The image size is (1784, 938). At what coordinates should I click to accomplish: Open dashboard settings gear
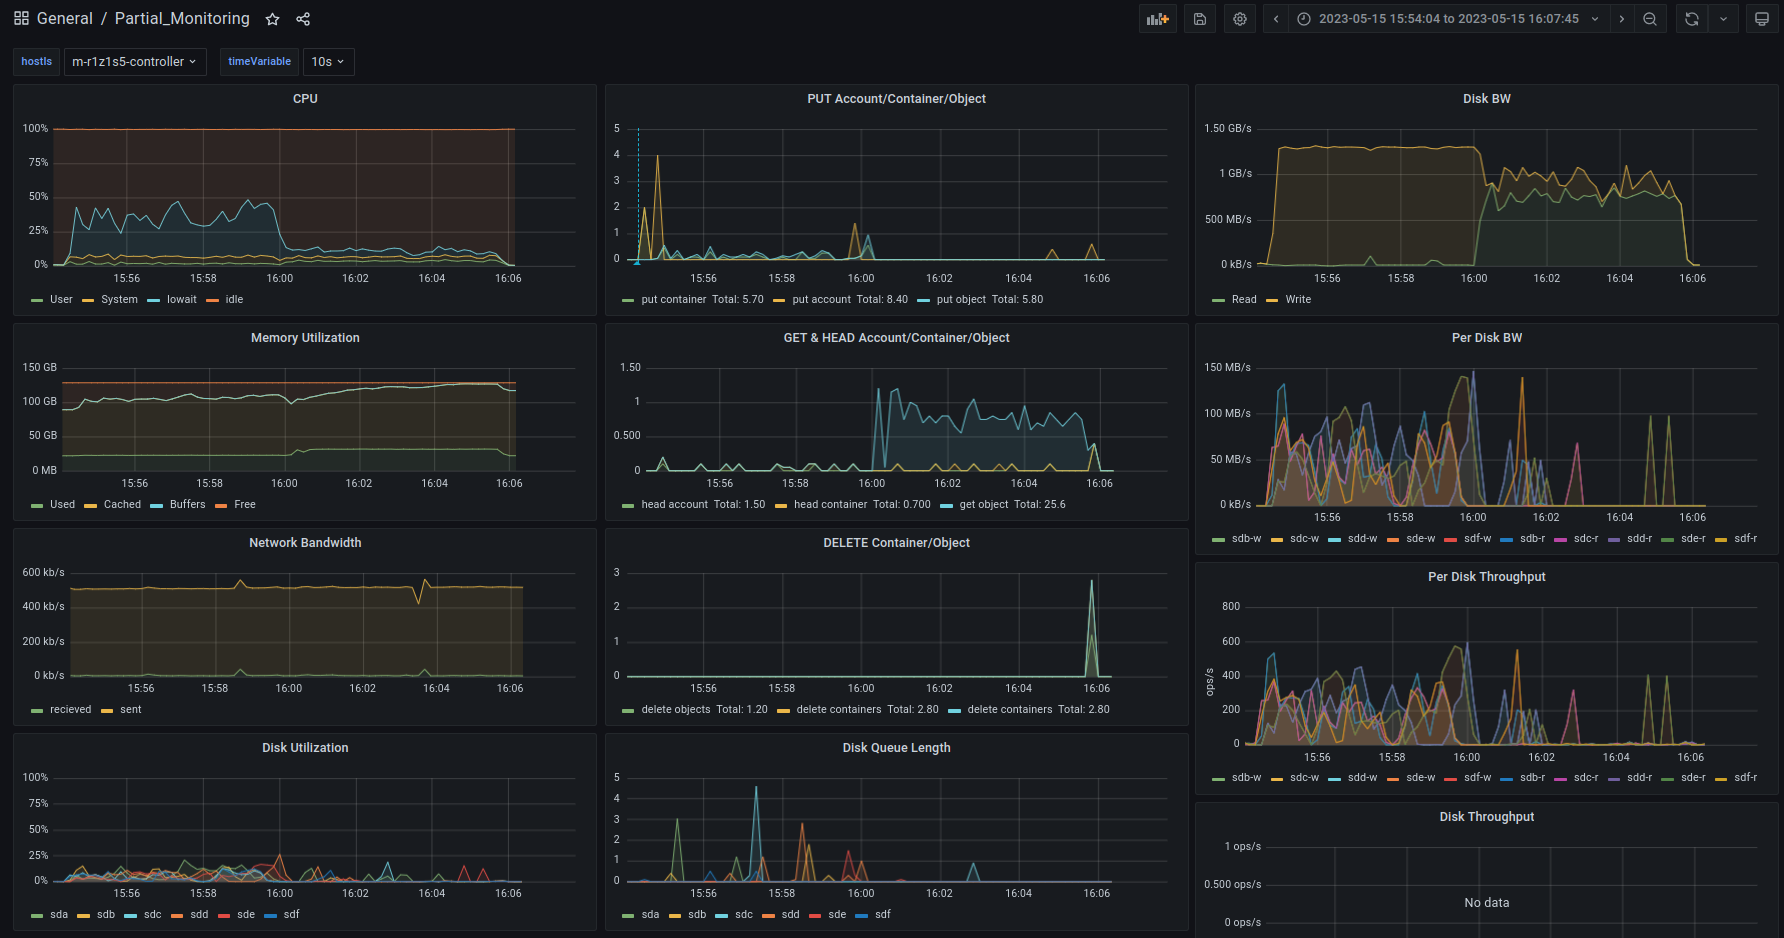[1240, 19]
